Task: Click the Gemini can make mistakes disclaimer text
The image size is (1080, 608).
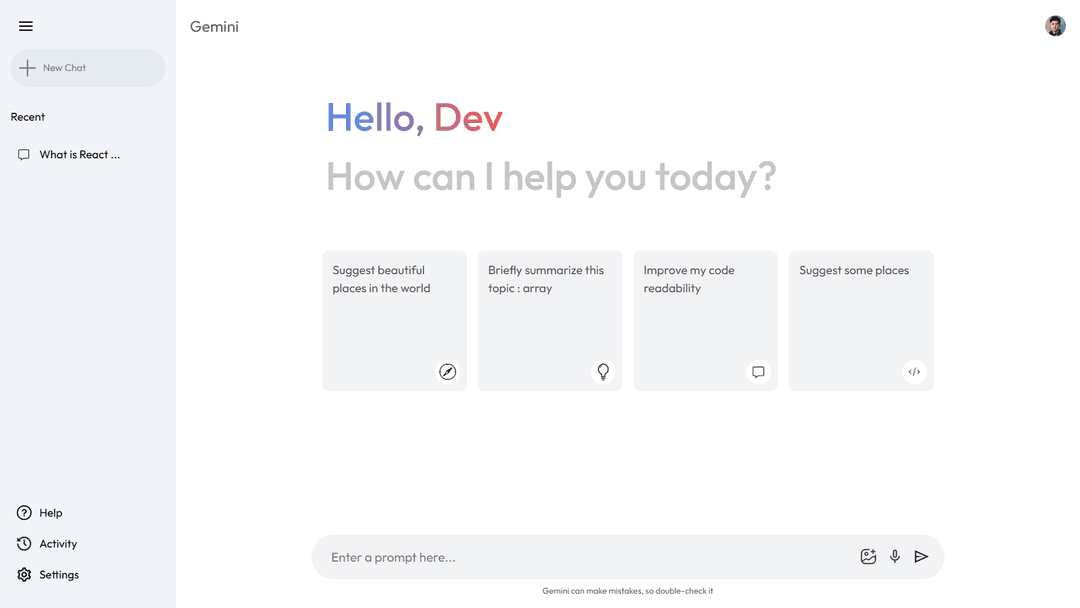Action: pyautogui.click(x=627, y=591)
